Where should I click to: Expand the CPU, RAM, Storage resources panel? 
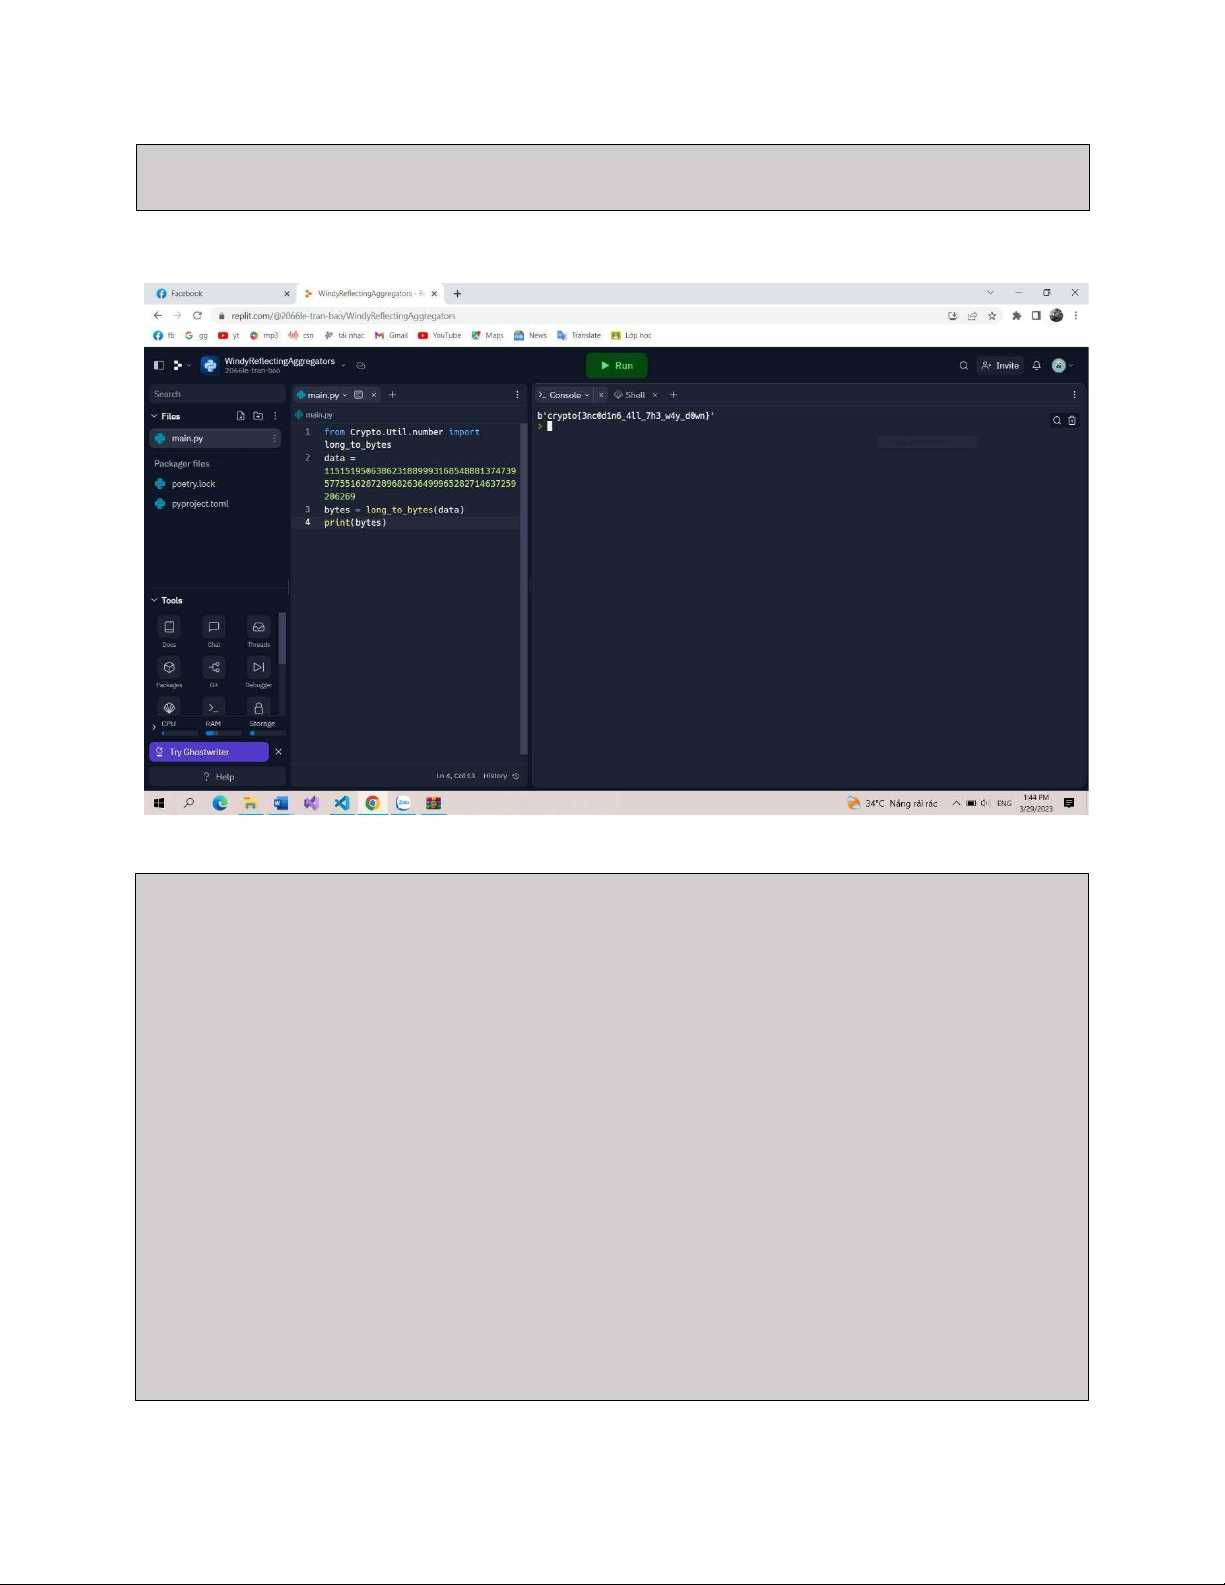coord(153,727)
